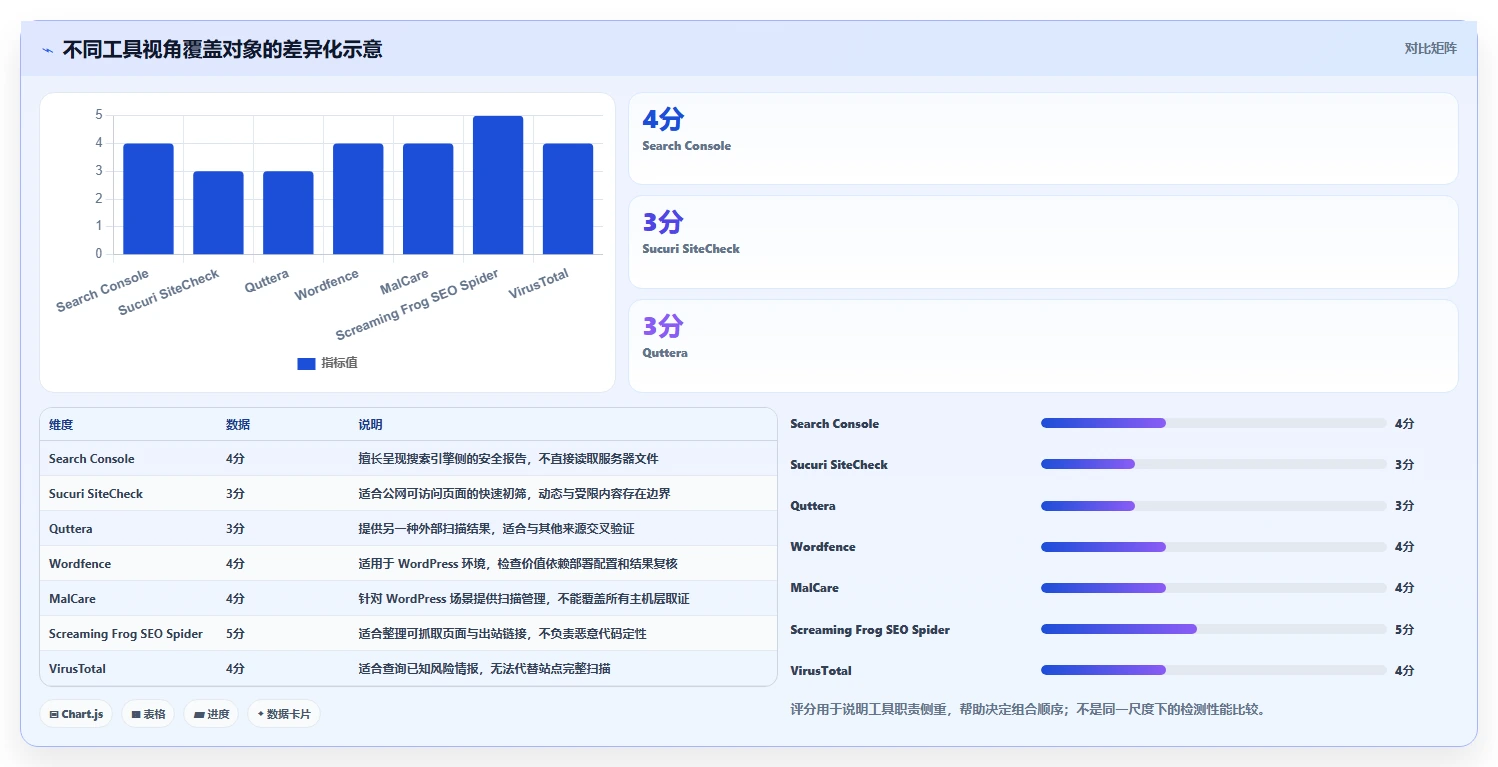Select the 表格 tag chip

tap(148, 714)
